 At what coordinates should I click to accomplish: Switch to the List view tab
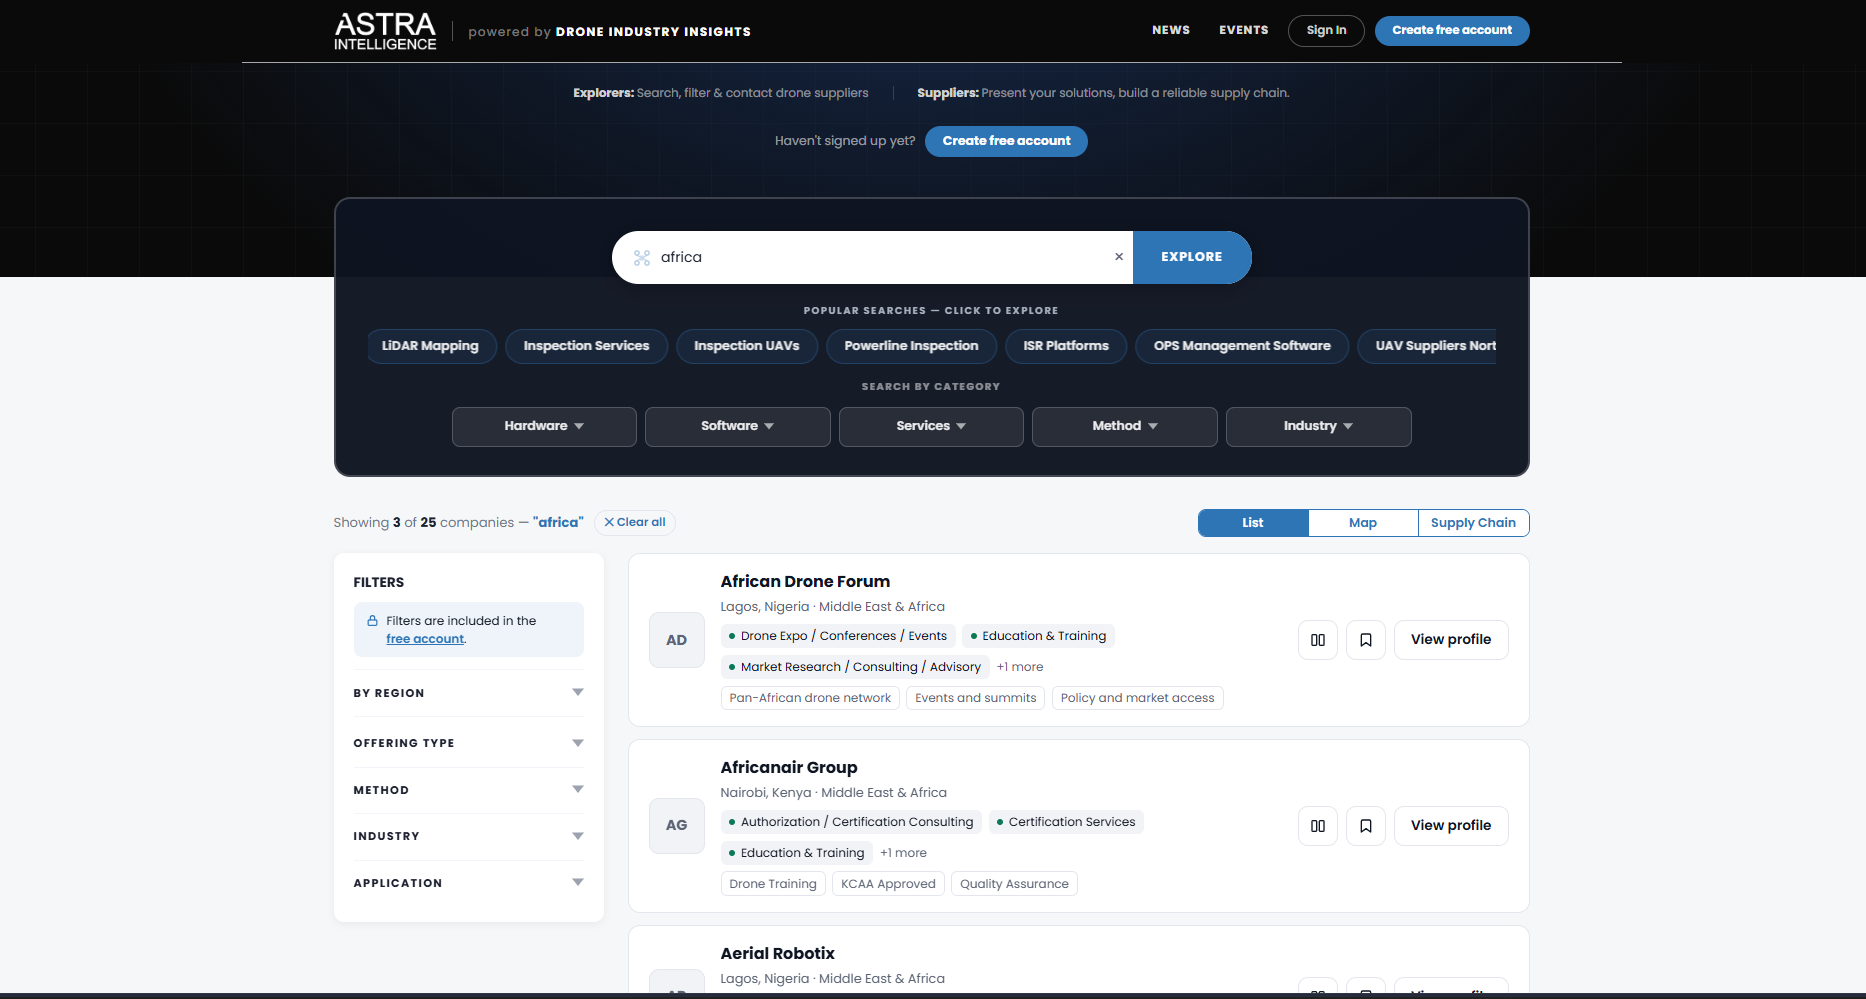coord(1253,523)
